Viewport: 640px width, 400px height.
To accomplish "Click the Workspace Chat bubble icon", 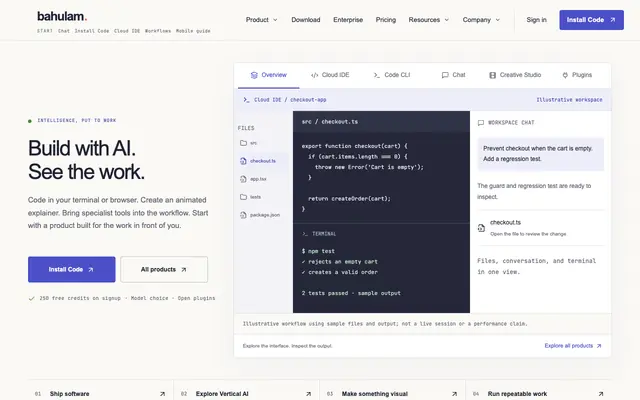I will (481, 122).
